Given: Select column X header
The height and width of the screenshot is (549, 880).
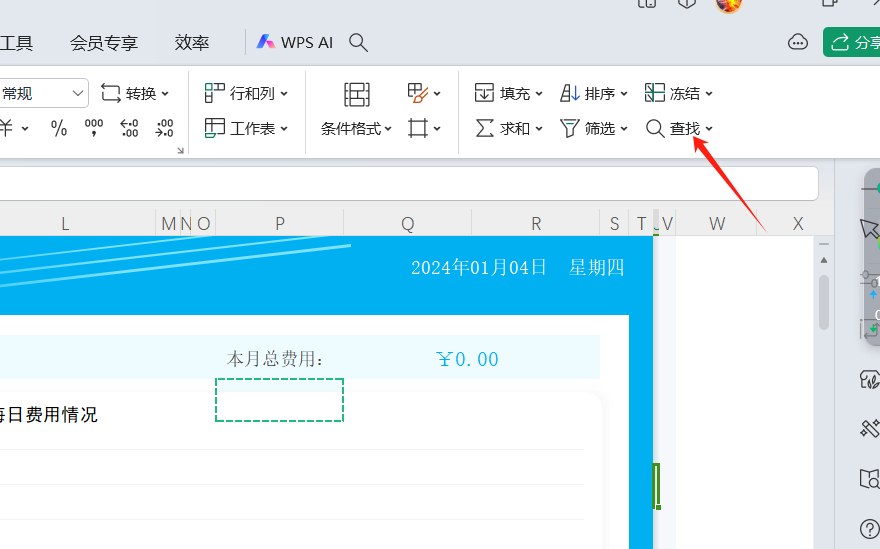Looking at the screenshot, I should click(x=798, y=223).
